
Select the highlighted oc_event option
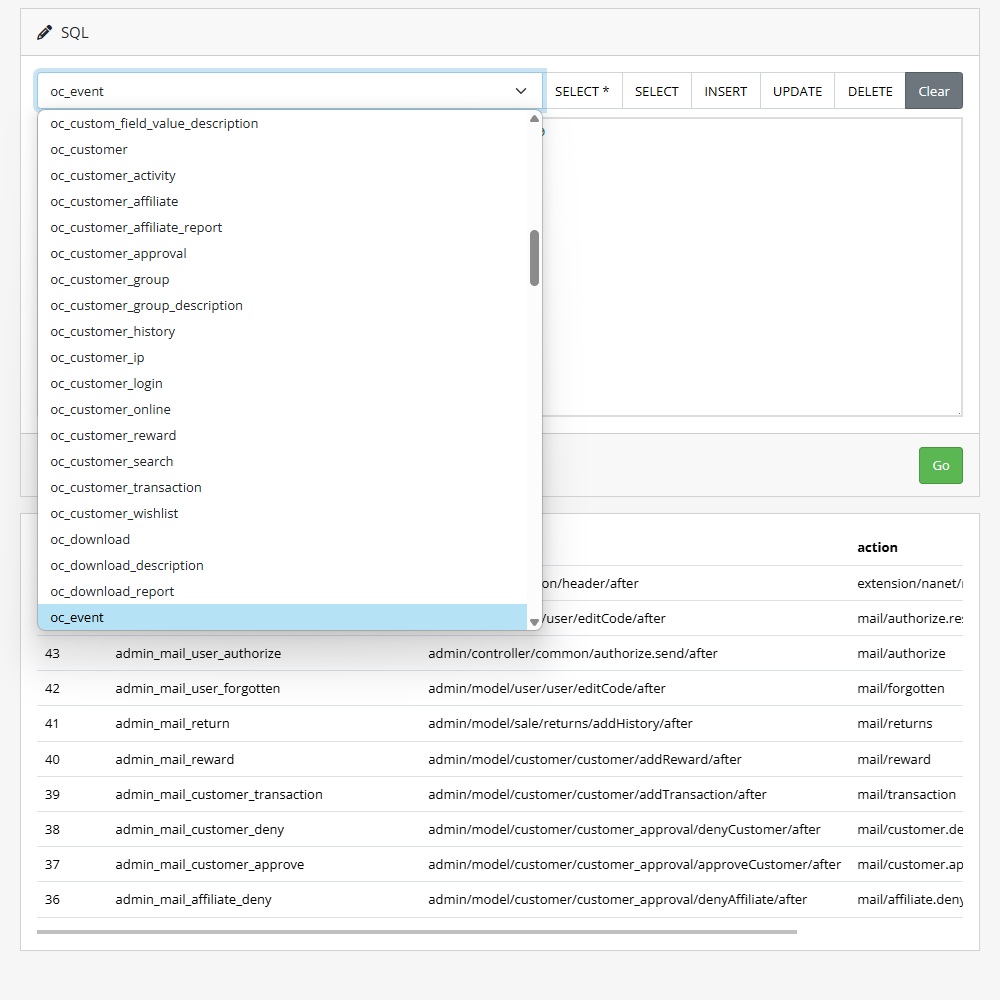click(x=77, y=618)
